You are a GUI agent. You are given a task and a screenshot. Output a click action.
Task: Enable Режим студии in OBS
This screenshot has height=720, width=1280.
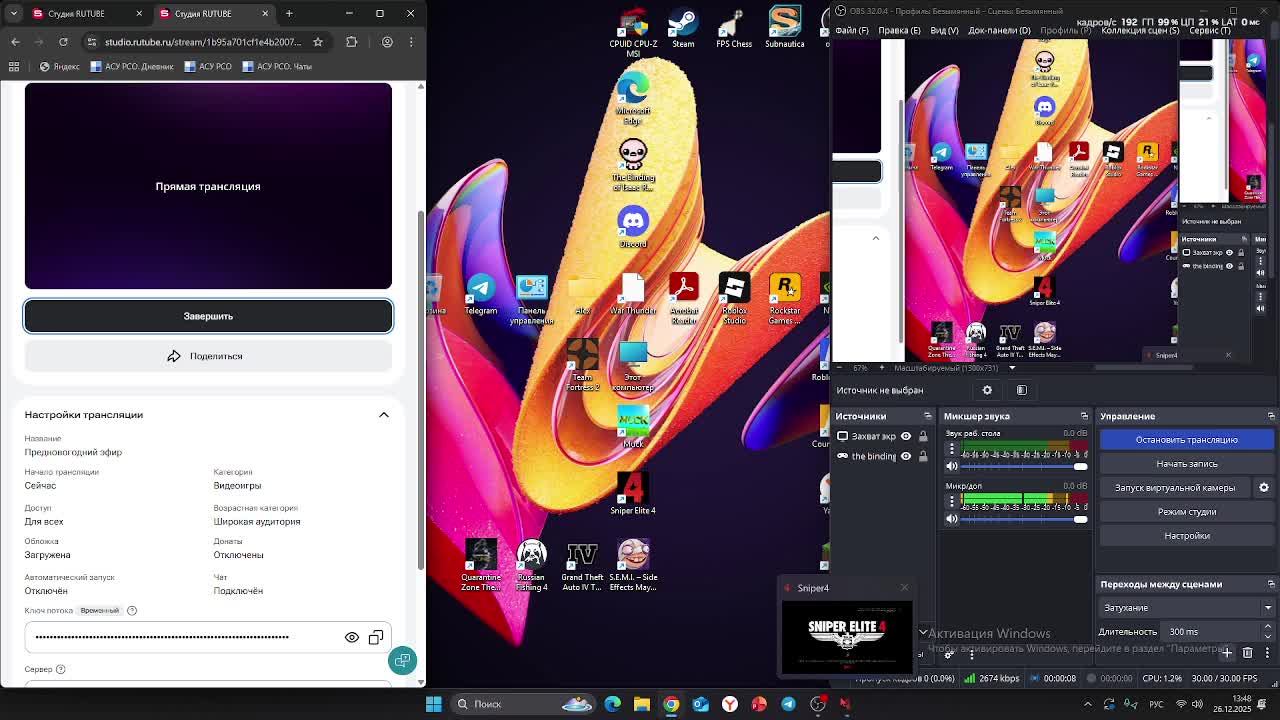1187,512
